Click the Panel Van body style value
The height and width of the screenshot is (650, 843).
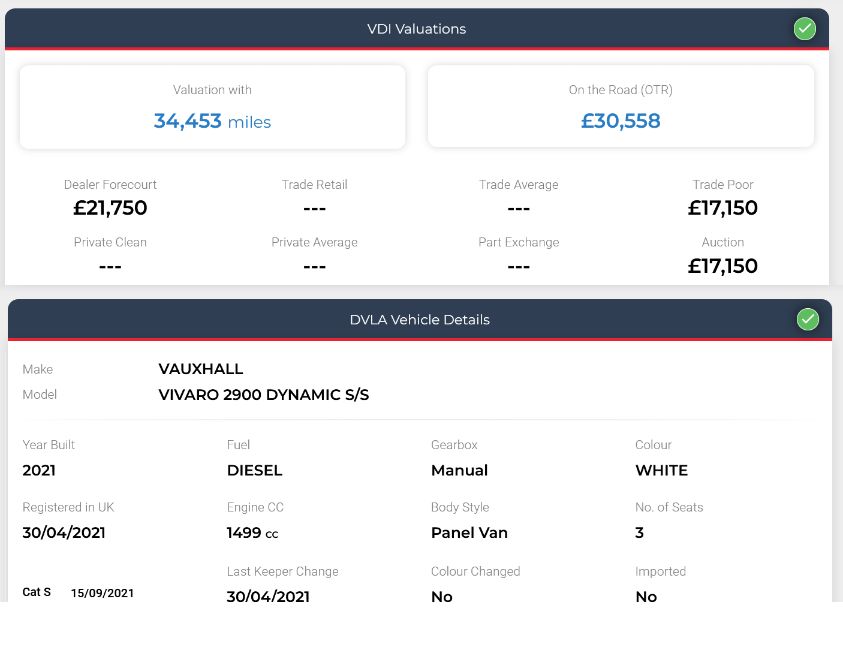(469, 533)
